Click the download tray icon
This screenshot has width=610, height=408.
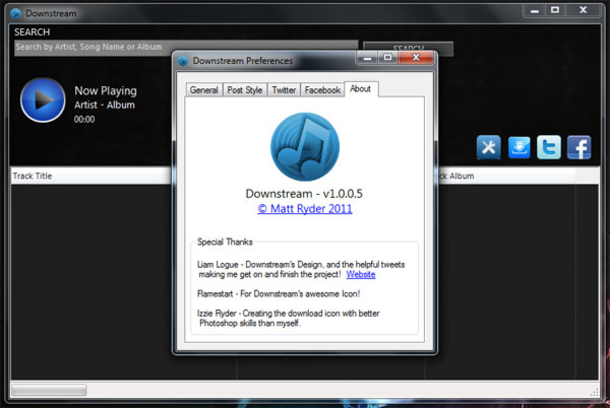click(519, 147)
